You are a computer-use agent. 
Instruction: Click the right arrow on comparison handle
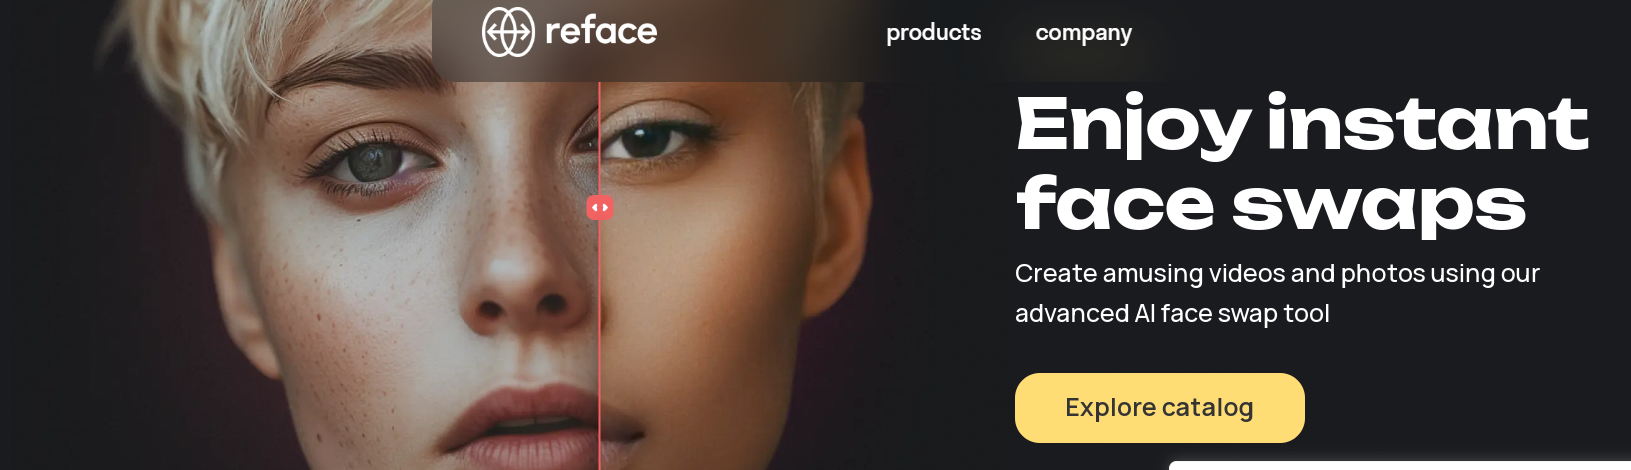605,208
